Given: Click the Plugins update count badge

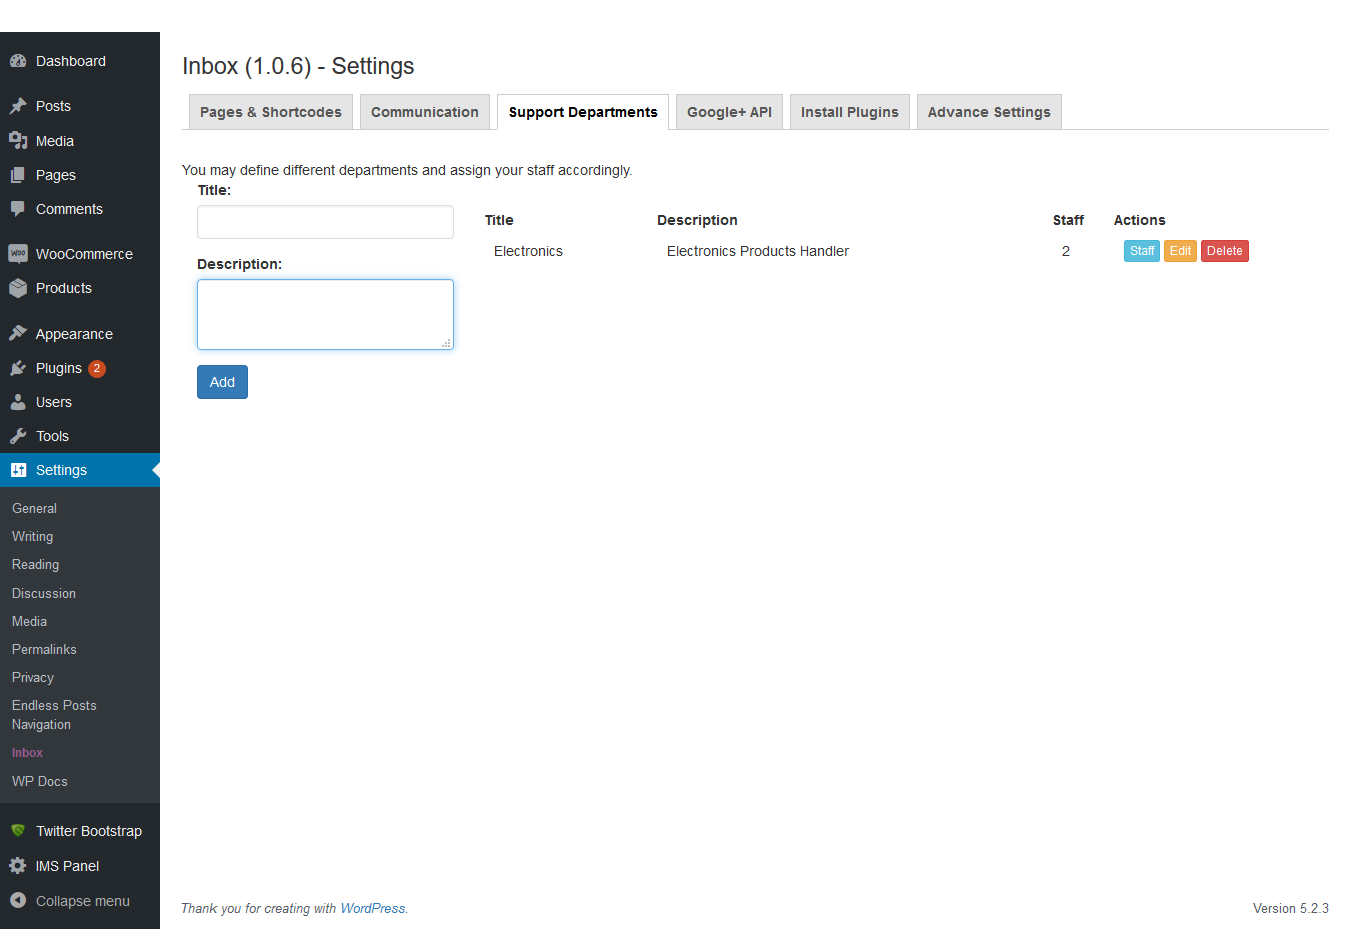Looking at the screenshot, I should [97, 368].
